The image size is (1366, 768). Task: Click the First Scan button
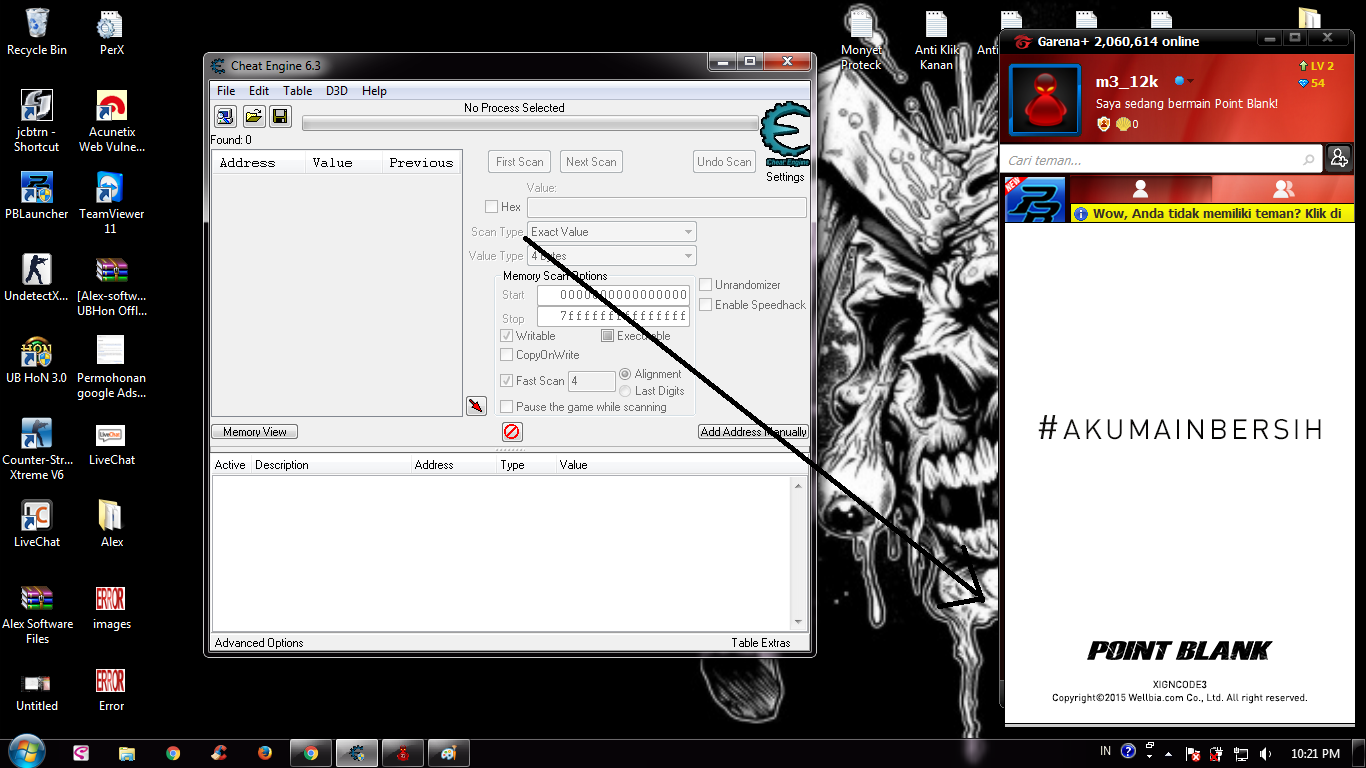pos(520,162)
